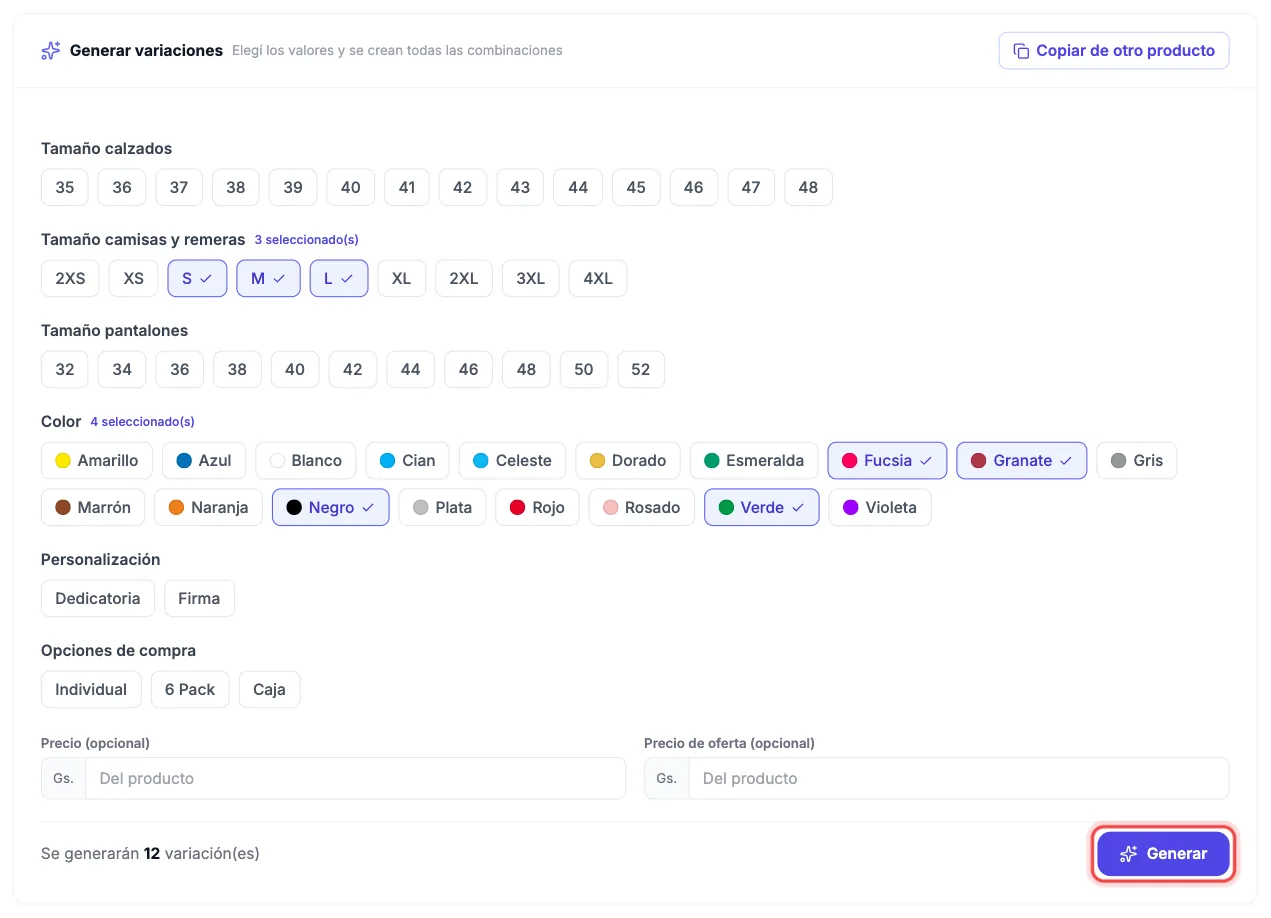This screenshot has width=1271, height=918.
Task: Choose pants size 50
Action: [584, 370]
